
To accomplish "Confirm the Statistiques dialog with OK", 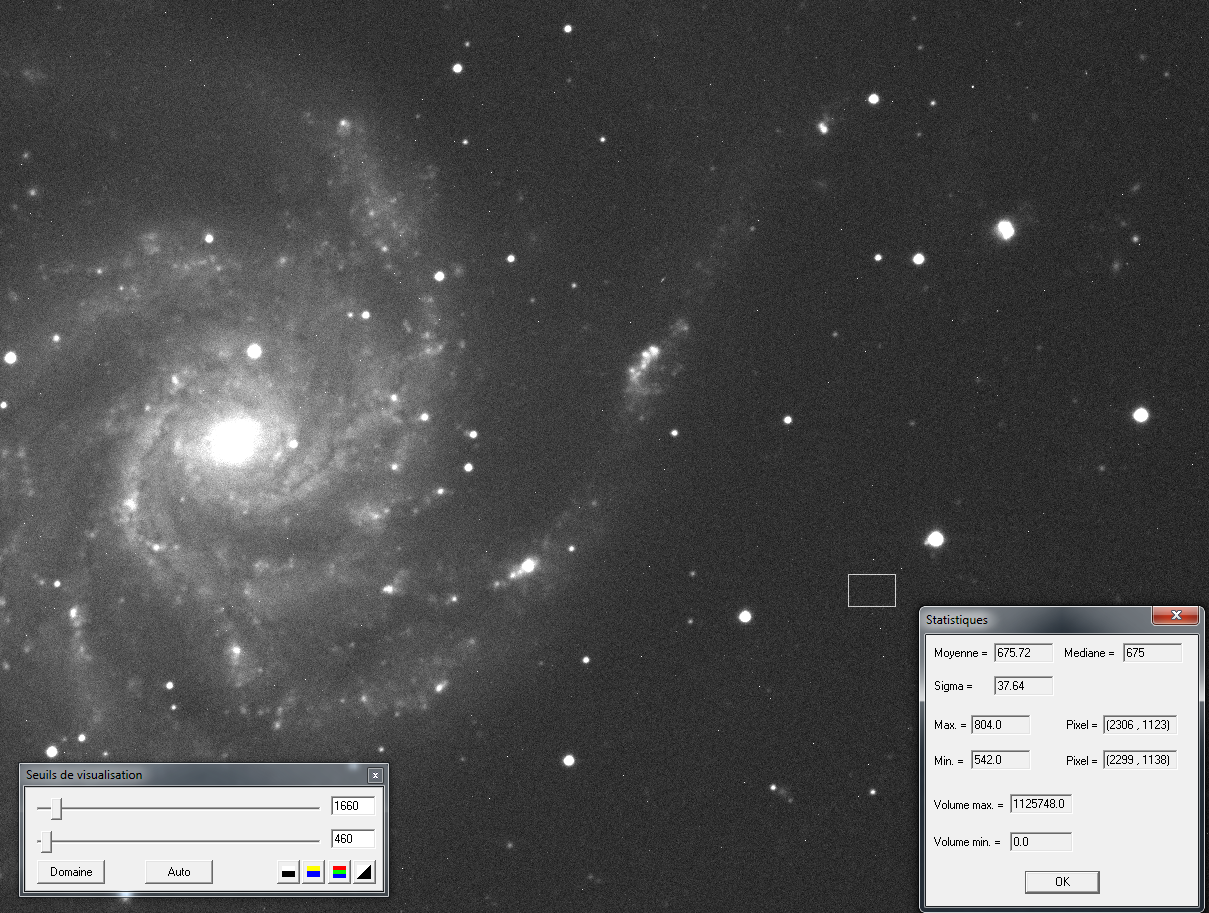I will pos(1061,881).
